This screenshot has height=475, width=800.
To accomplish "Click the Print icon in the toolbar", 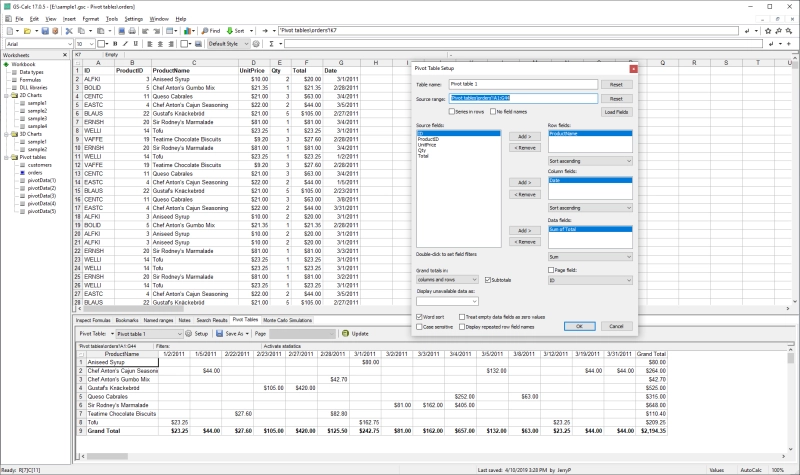I will 132,31.
